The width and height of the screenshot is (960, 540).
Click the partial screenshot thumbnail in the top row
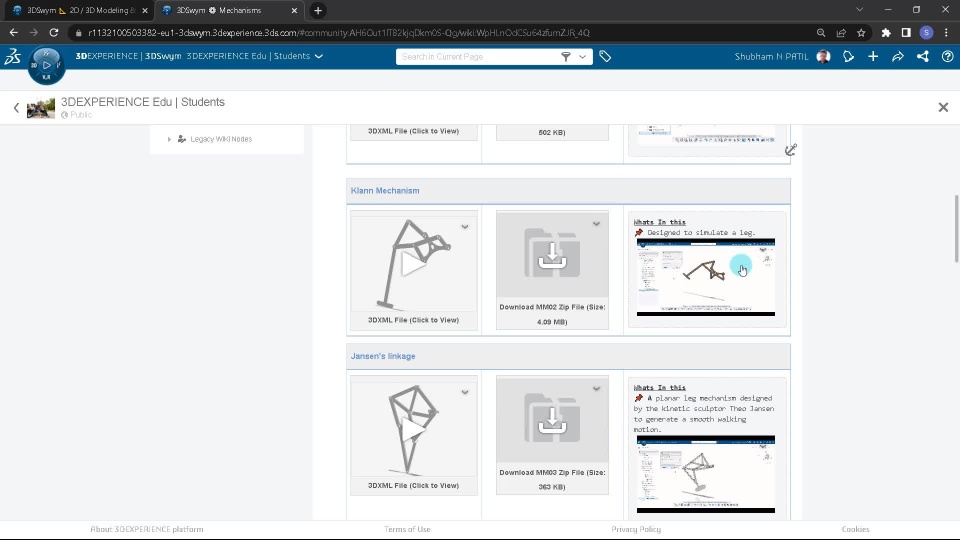pos(705,135)
